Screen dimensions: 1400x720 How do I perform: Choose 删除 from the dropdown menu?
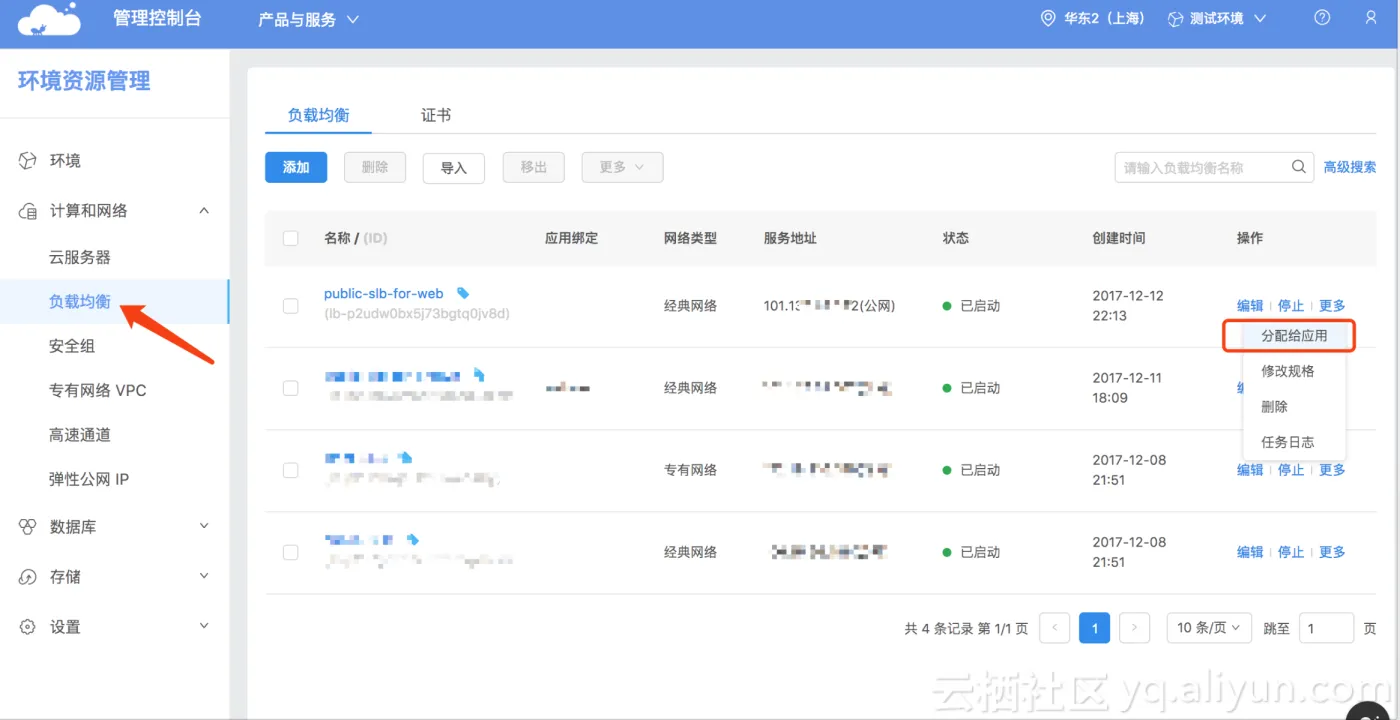[x=1274, y=407]
